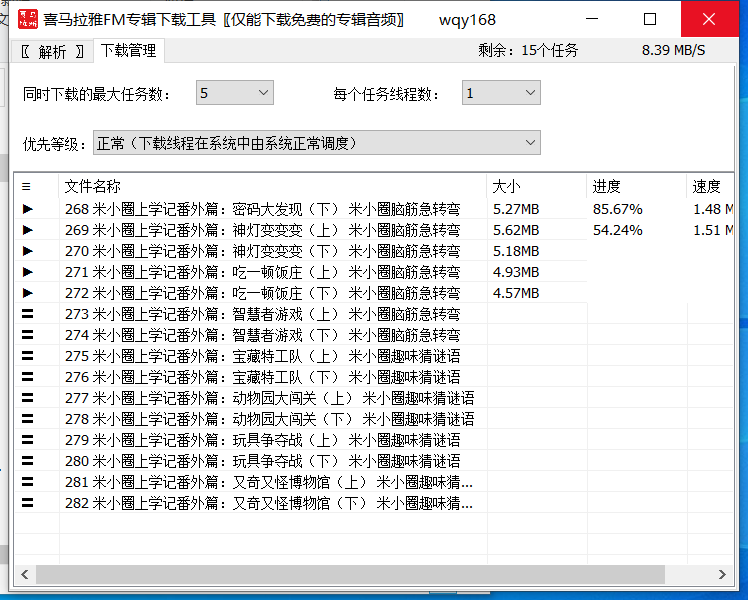
Task: Click the queued icon for row 282
Action: tap(28, 503)
